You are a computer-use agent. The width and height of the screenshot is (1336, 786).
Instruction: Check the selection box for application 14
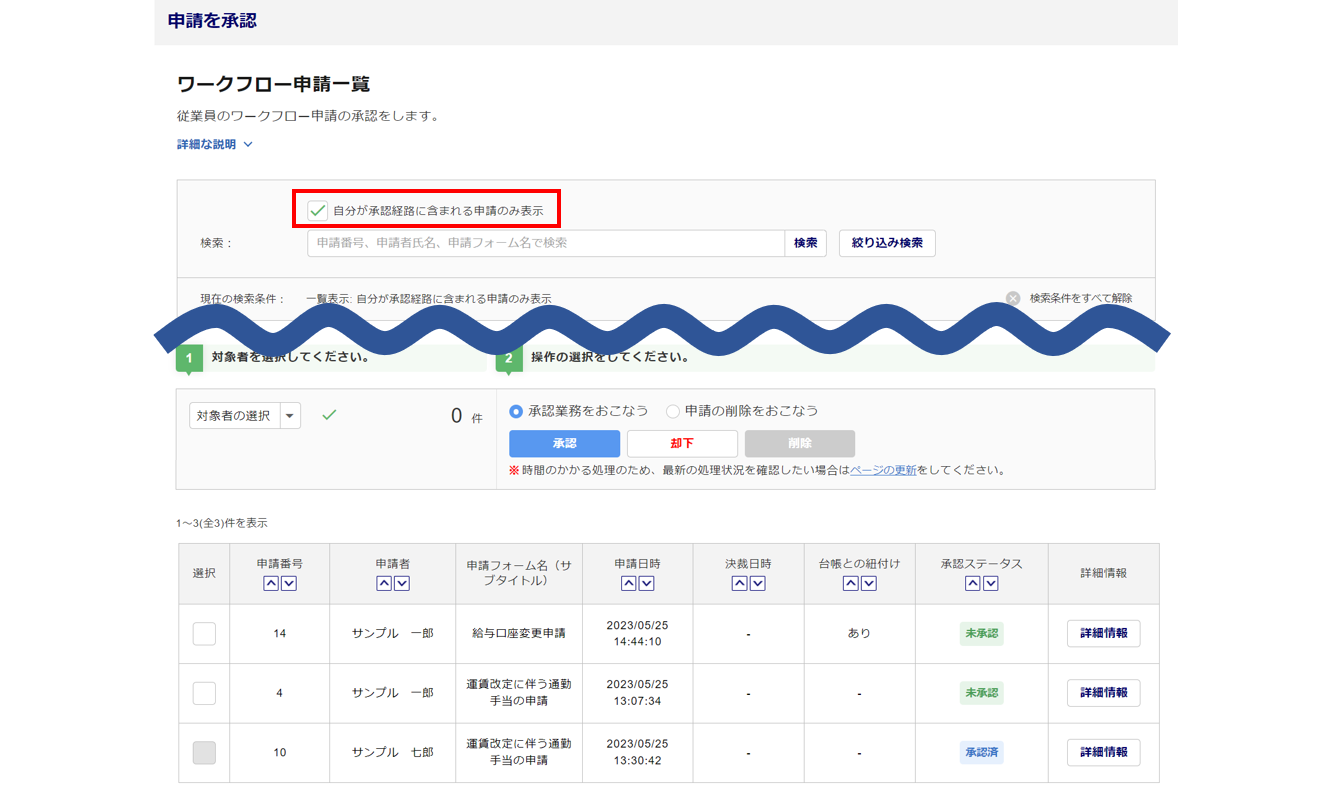204,633
